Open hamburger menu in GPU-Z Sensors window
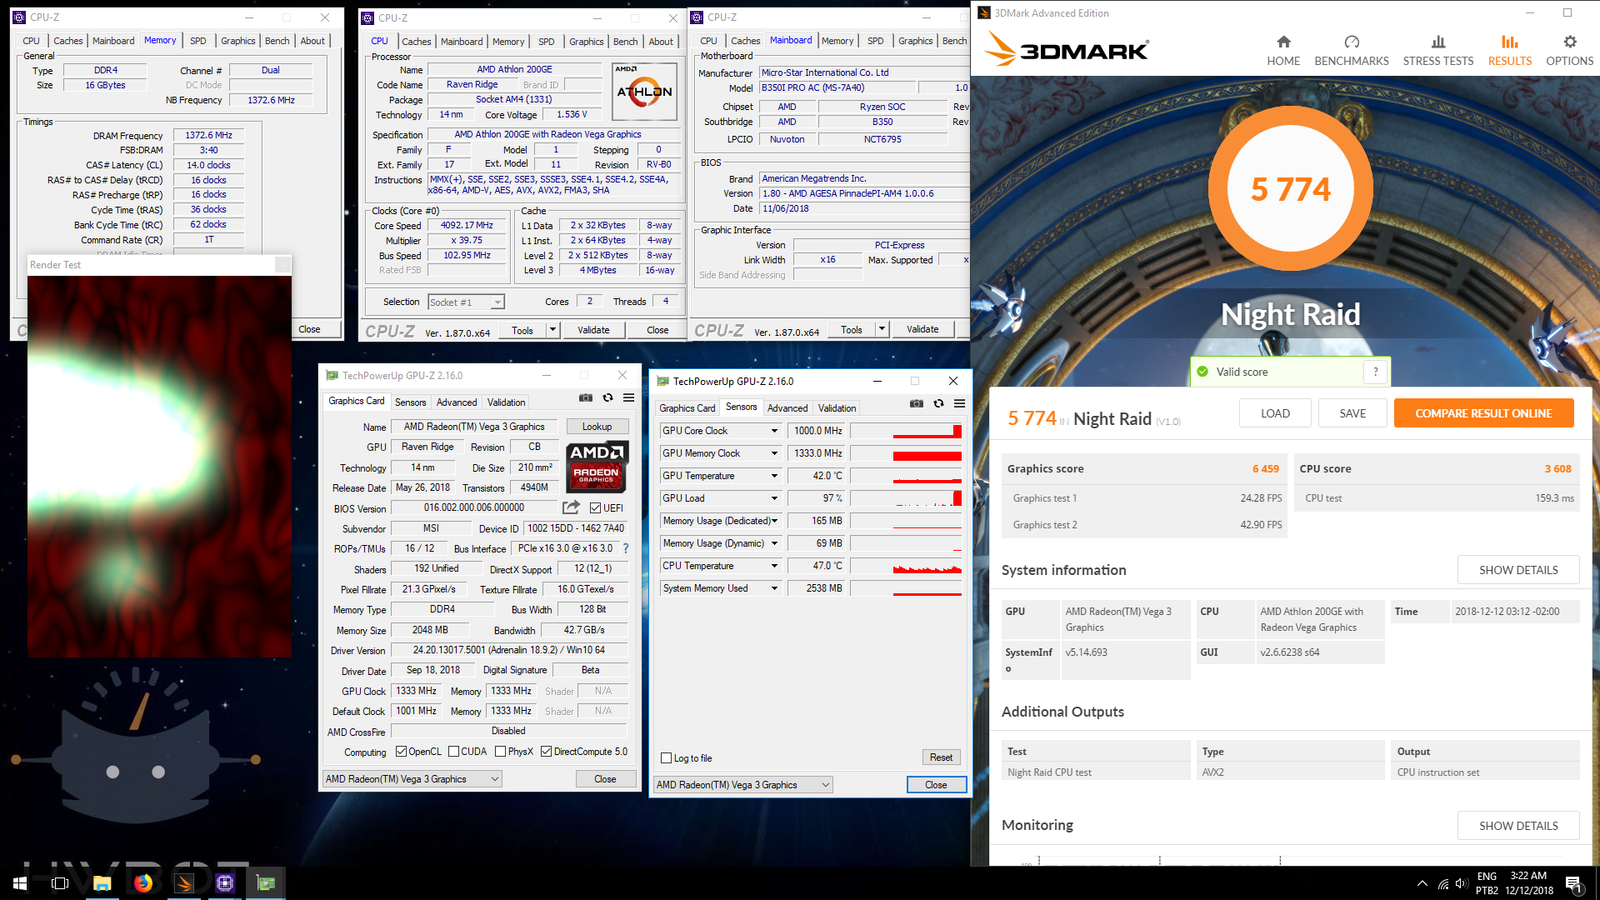The image size is (1600, 900). pyautogui.click(x=959, y=404)
